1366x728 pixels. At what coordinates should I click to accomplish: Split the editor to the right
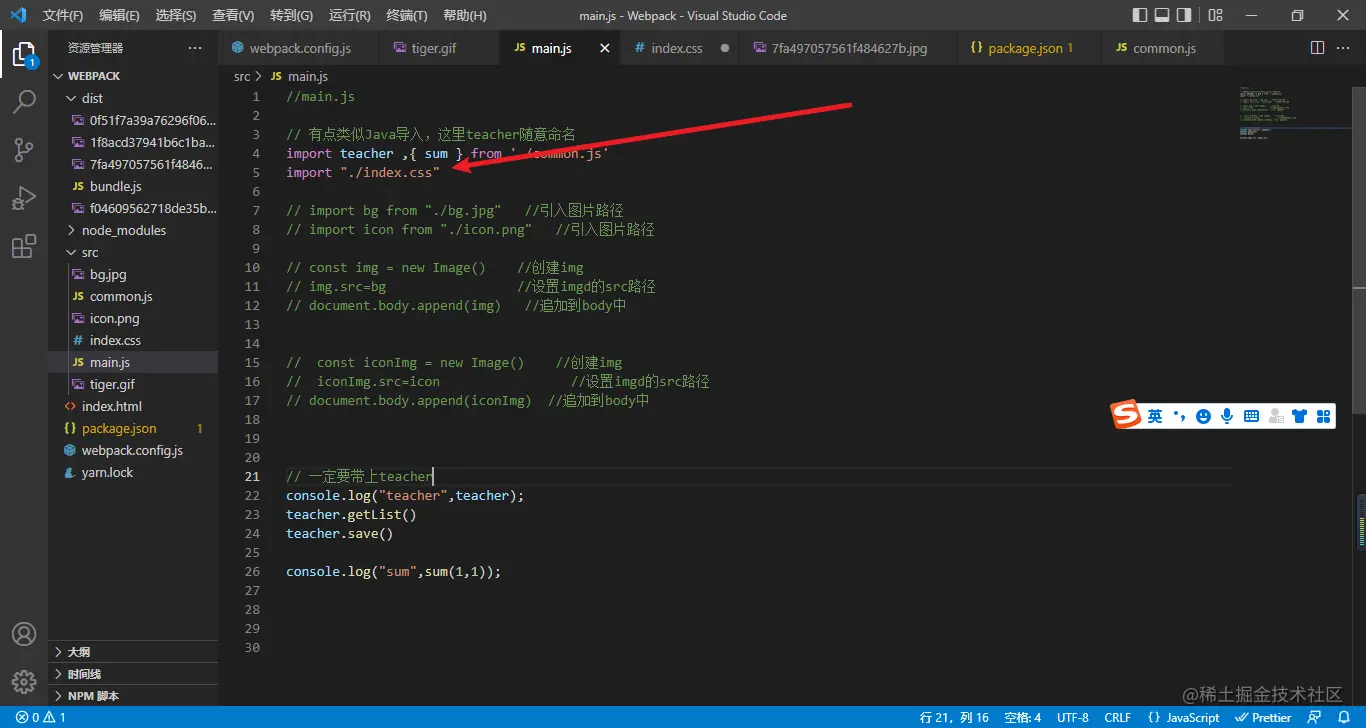pos(1317,48)
